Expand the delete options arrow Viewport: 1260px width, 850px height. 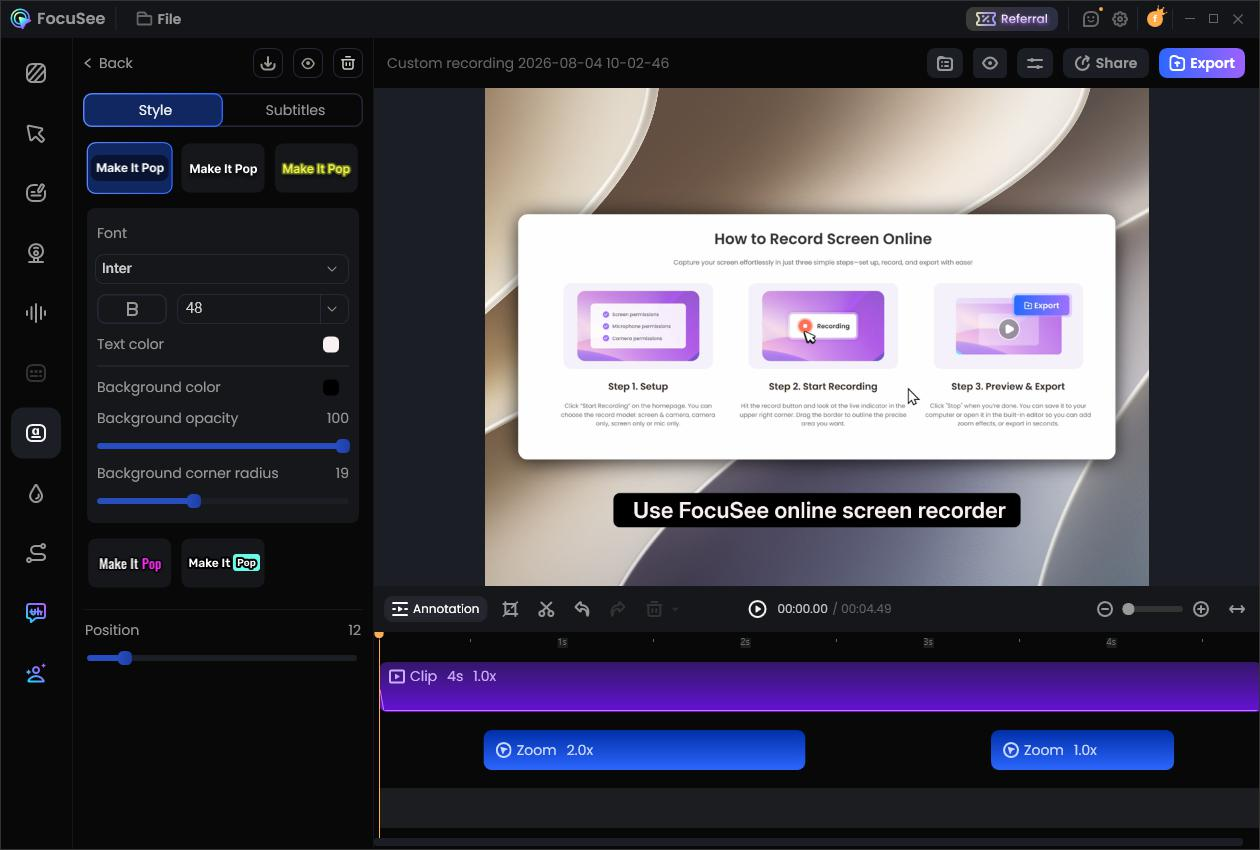pyautogui.click(x=675, y=609)
